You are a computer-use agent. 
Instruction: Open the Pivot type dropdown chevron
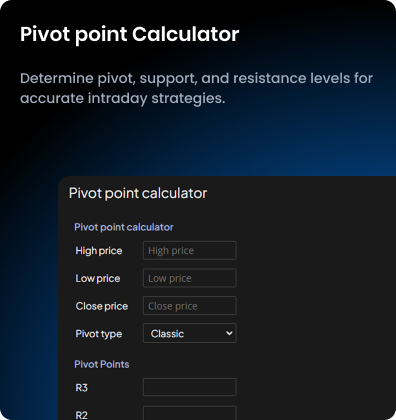tap(229, 333)
